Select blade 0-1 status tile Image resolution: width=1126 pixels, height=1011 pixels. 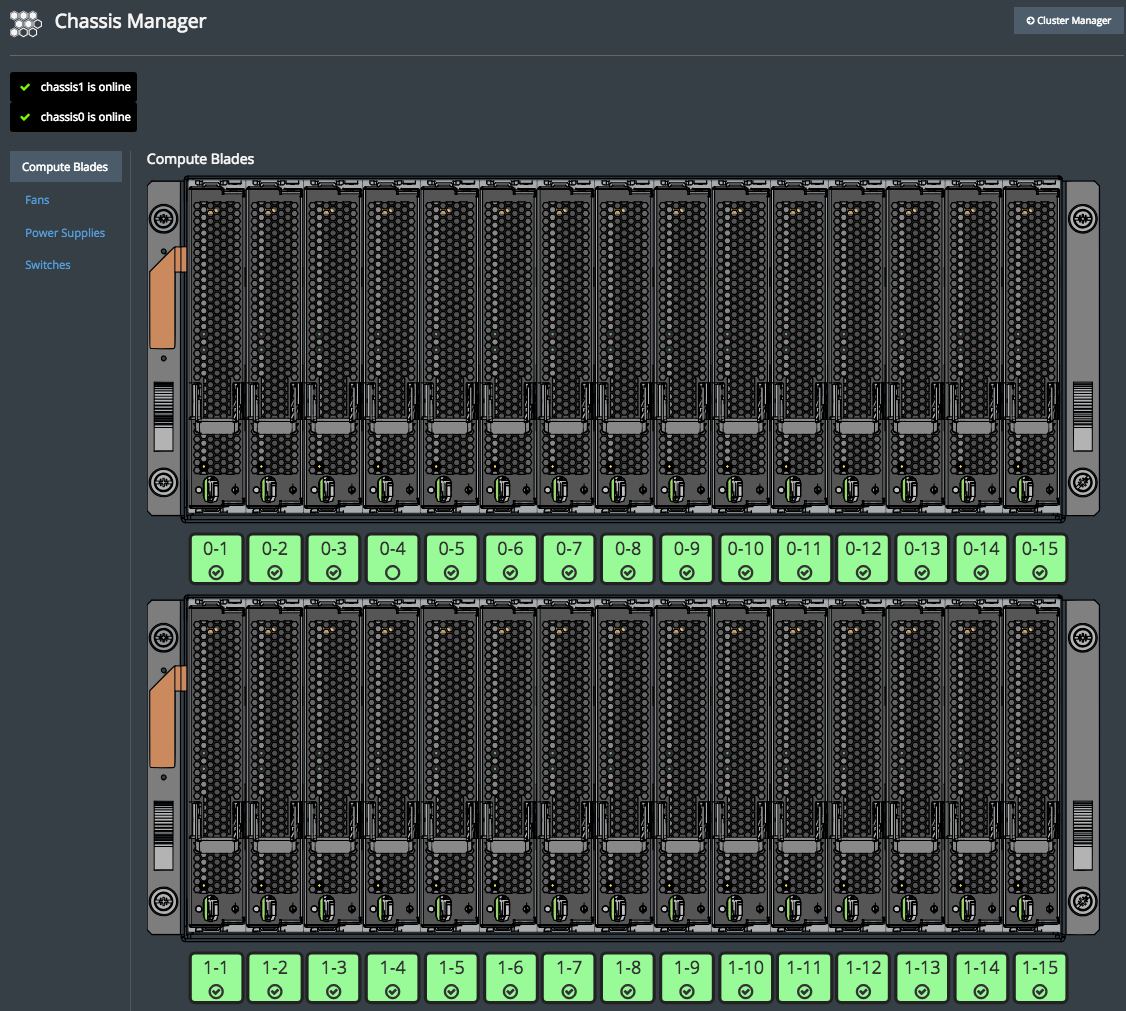pyautogui.click(x=216, y=559)
